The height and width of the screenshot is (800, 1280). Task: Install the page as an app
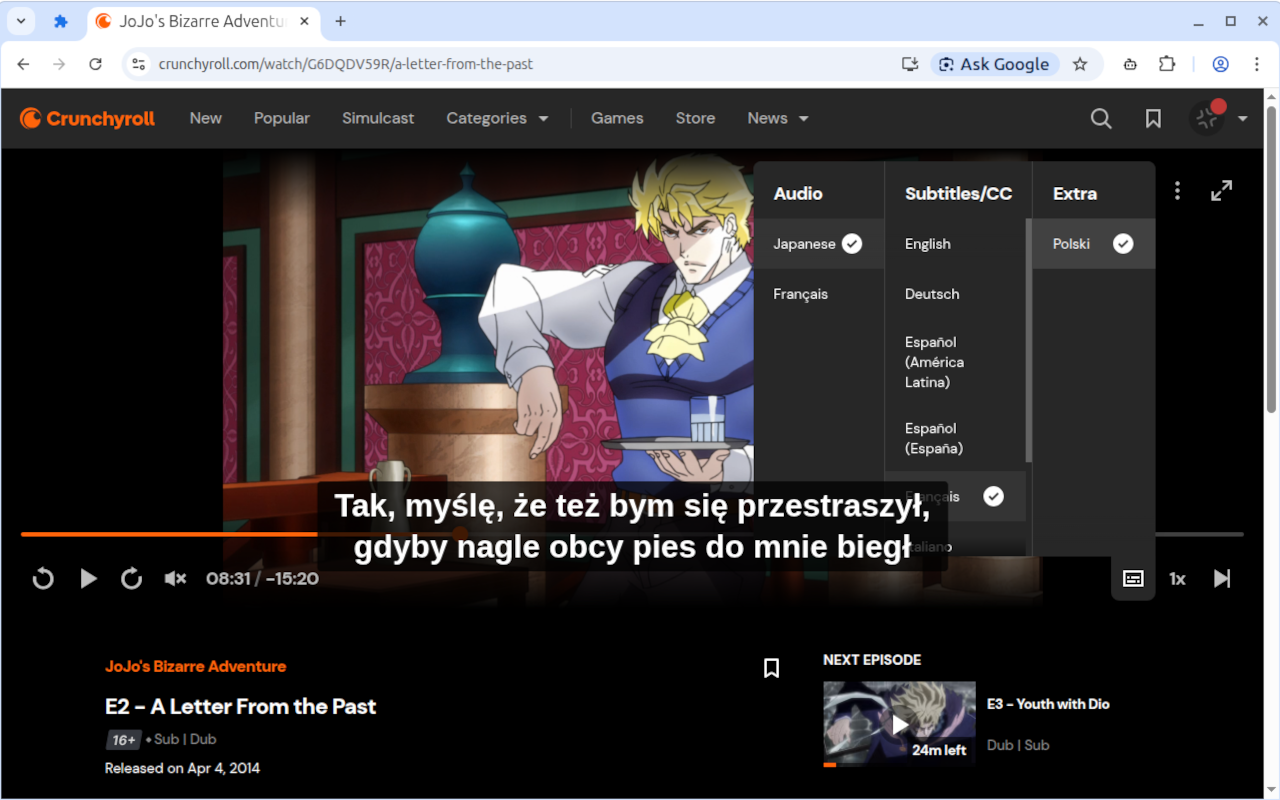[910, 64]
